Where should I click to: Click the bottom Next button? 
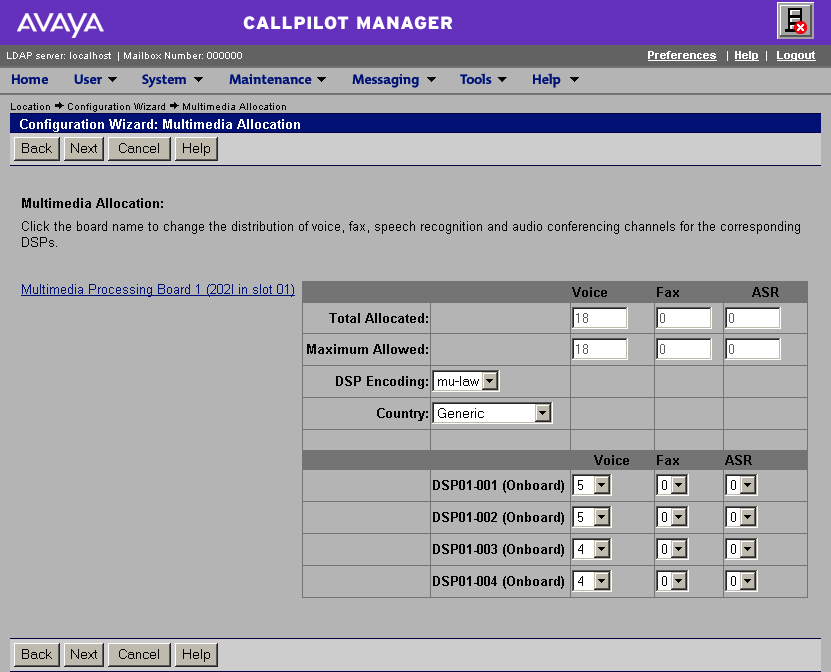pyautogui.click(x=84, y=655)
